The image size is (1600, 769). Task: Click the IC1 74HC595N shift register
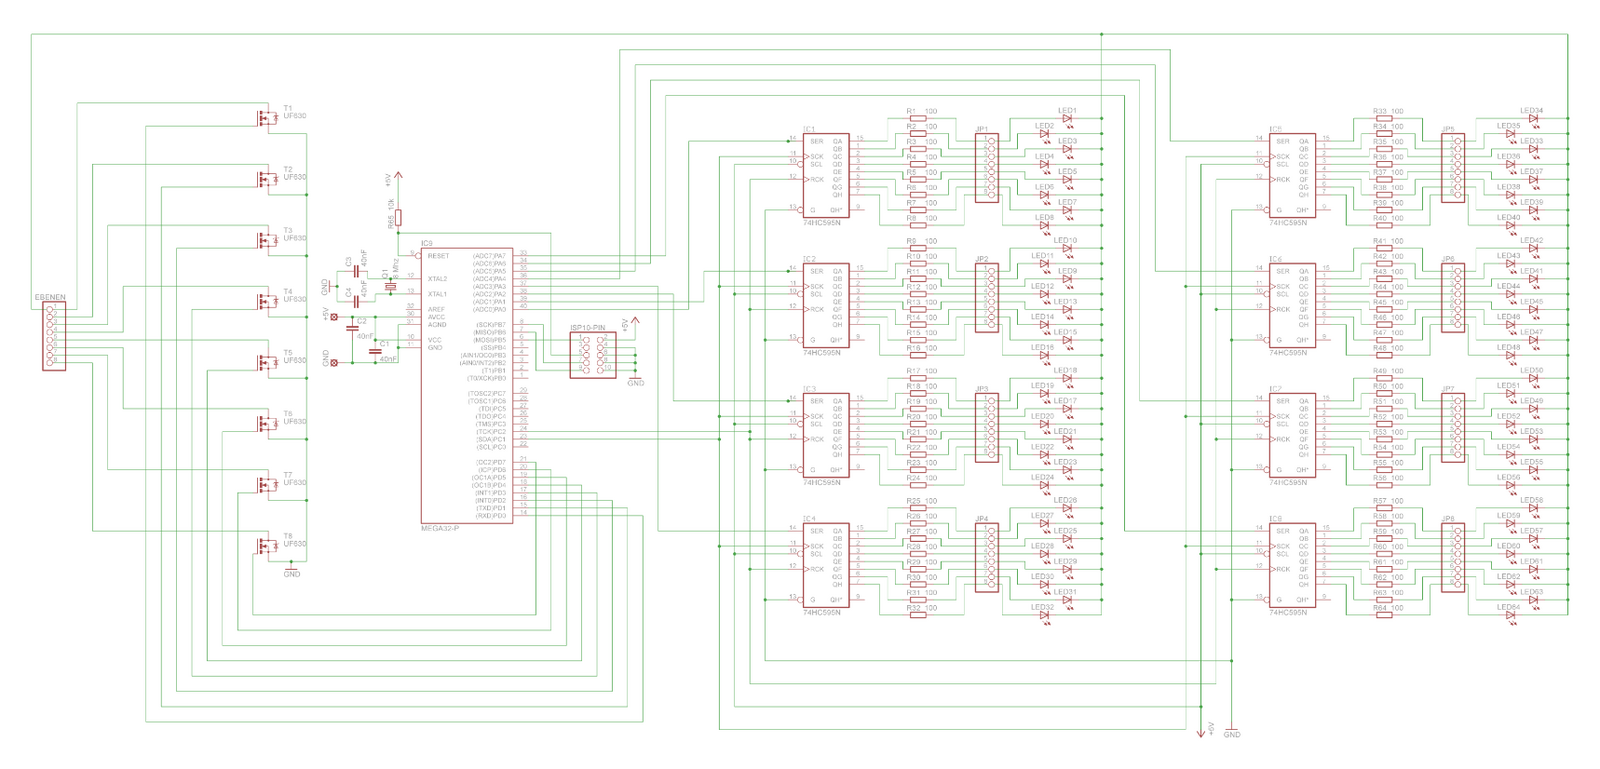(826, 176)
